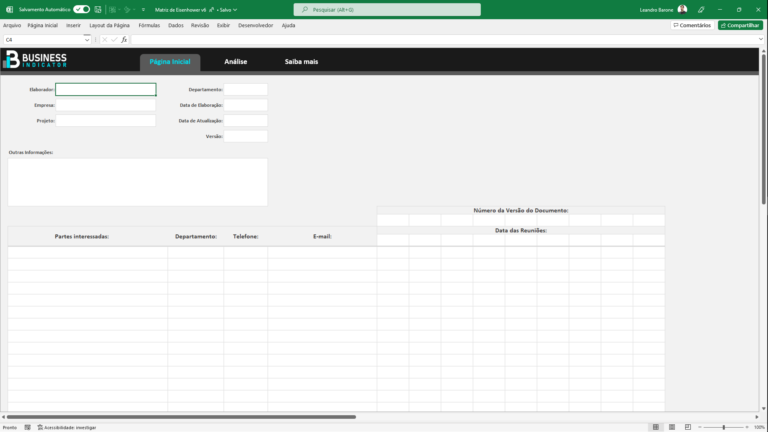Click the Compartilhar button

click(740, 25)
